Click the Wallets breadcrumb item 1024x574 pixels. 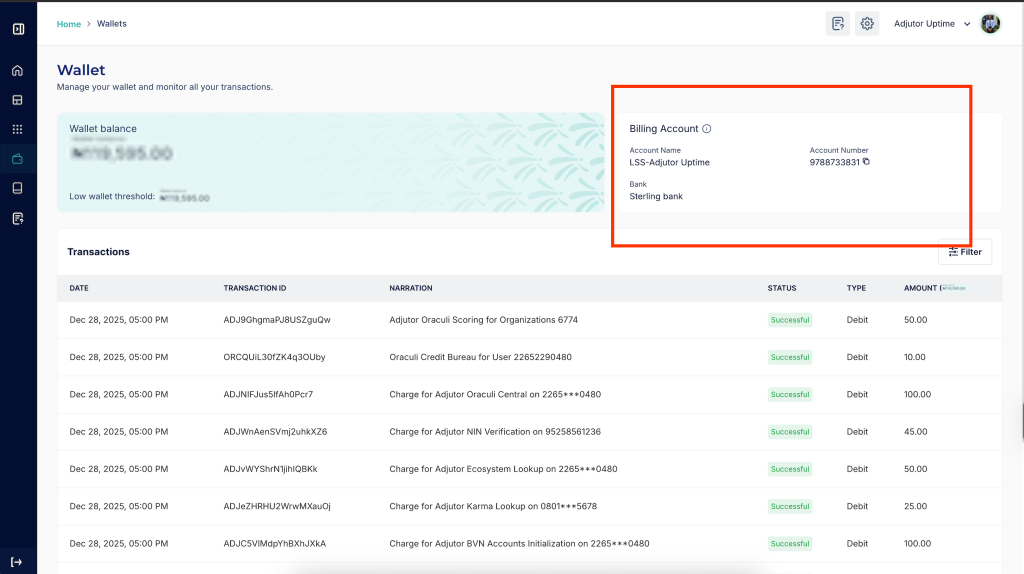[x=112, y=24]
